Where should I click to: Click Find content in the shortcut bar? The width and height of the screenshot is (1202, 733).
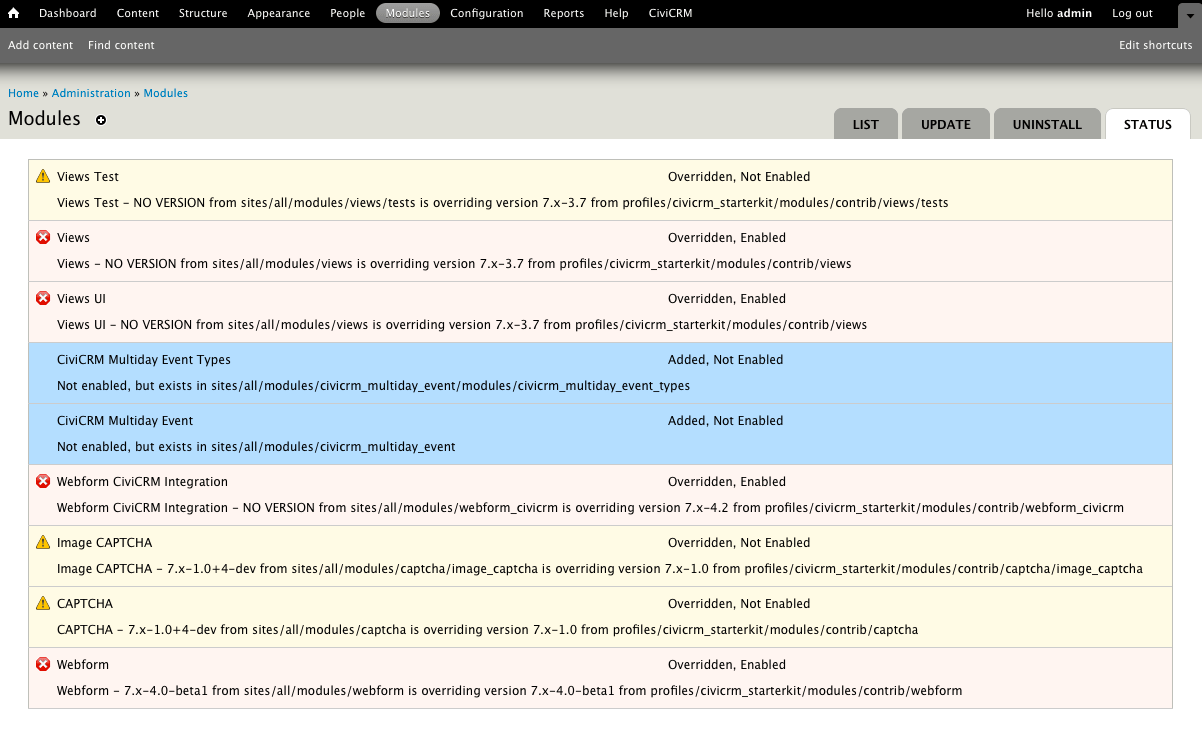(x=121, y=45)
